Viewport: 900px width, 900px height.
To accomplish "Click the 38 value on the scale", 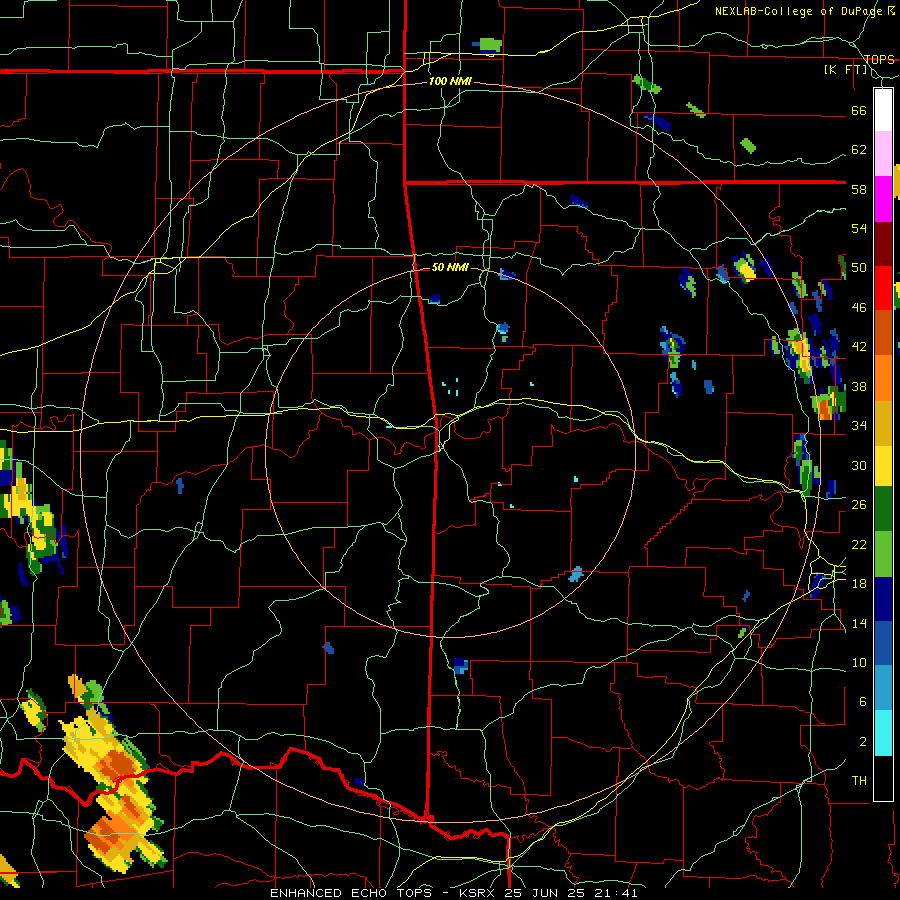I will [x=859, y=386].
